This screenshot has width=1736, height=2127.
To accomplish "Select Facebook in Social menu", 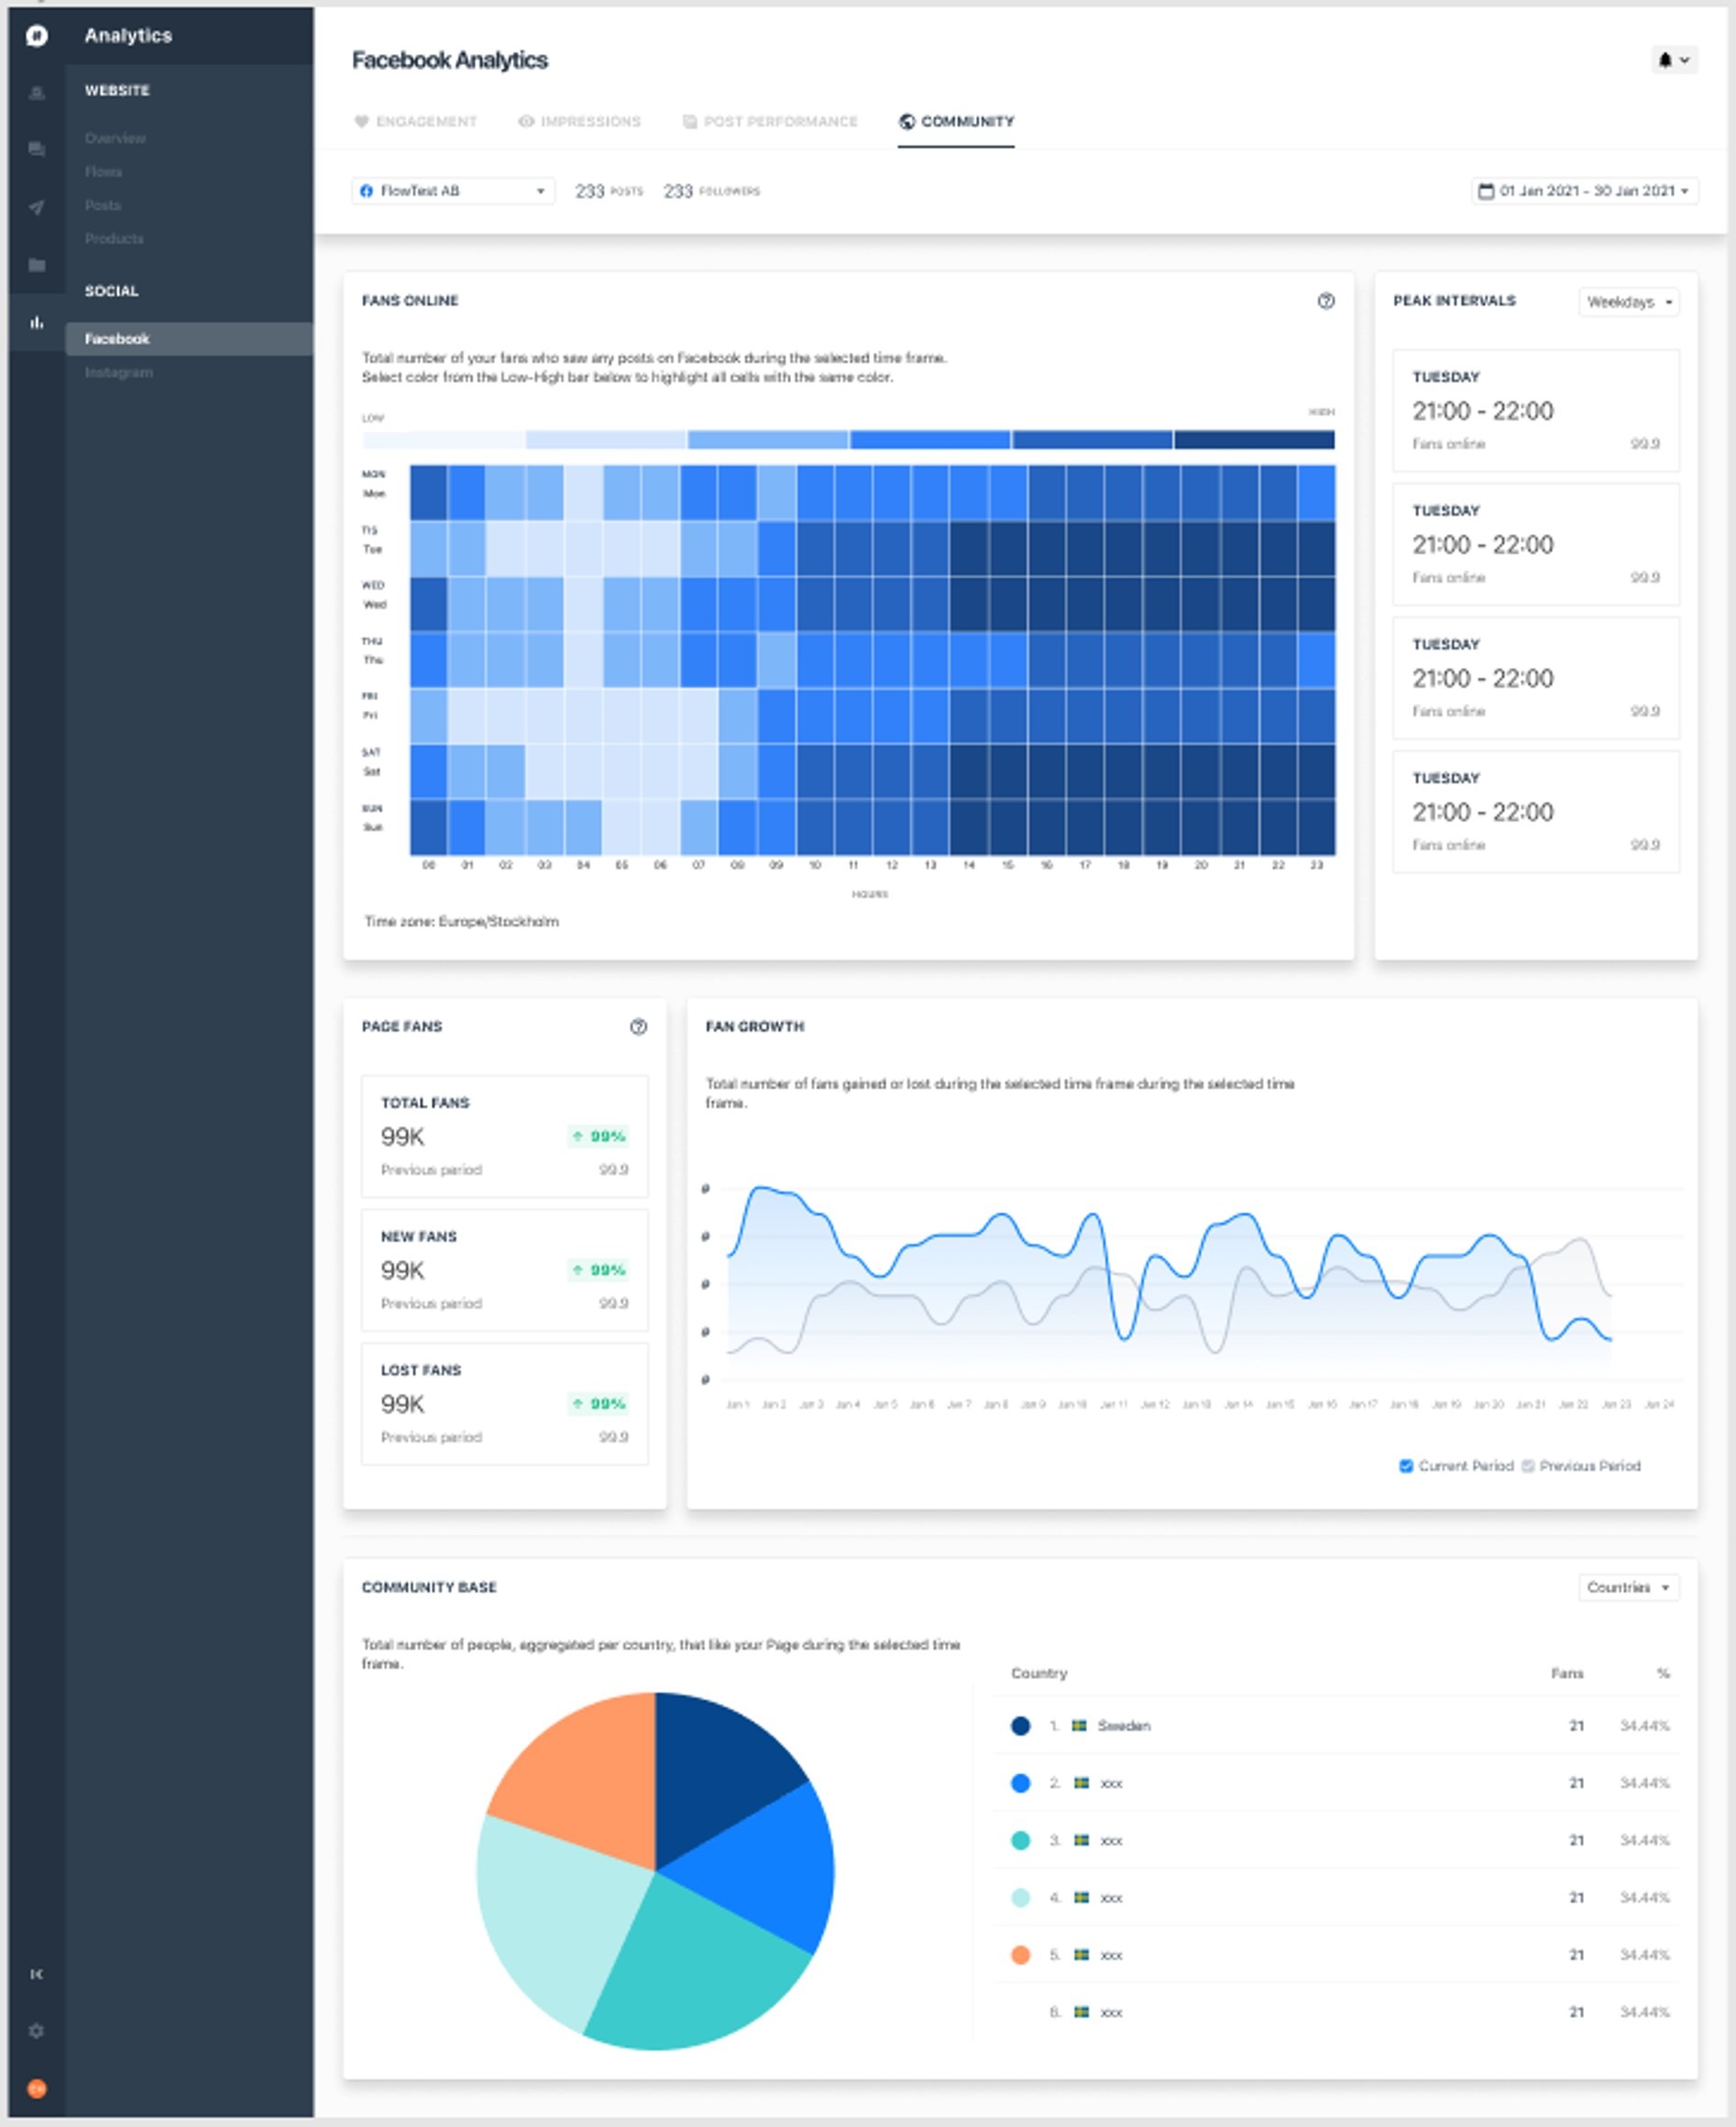I will pyautogui.click(x=189, y=339).
